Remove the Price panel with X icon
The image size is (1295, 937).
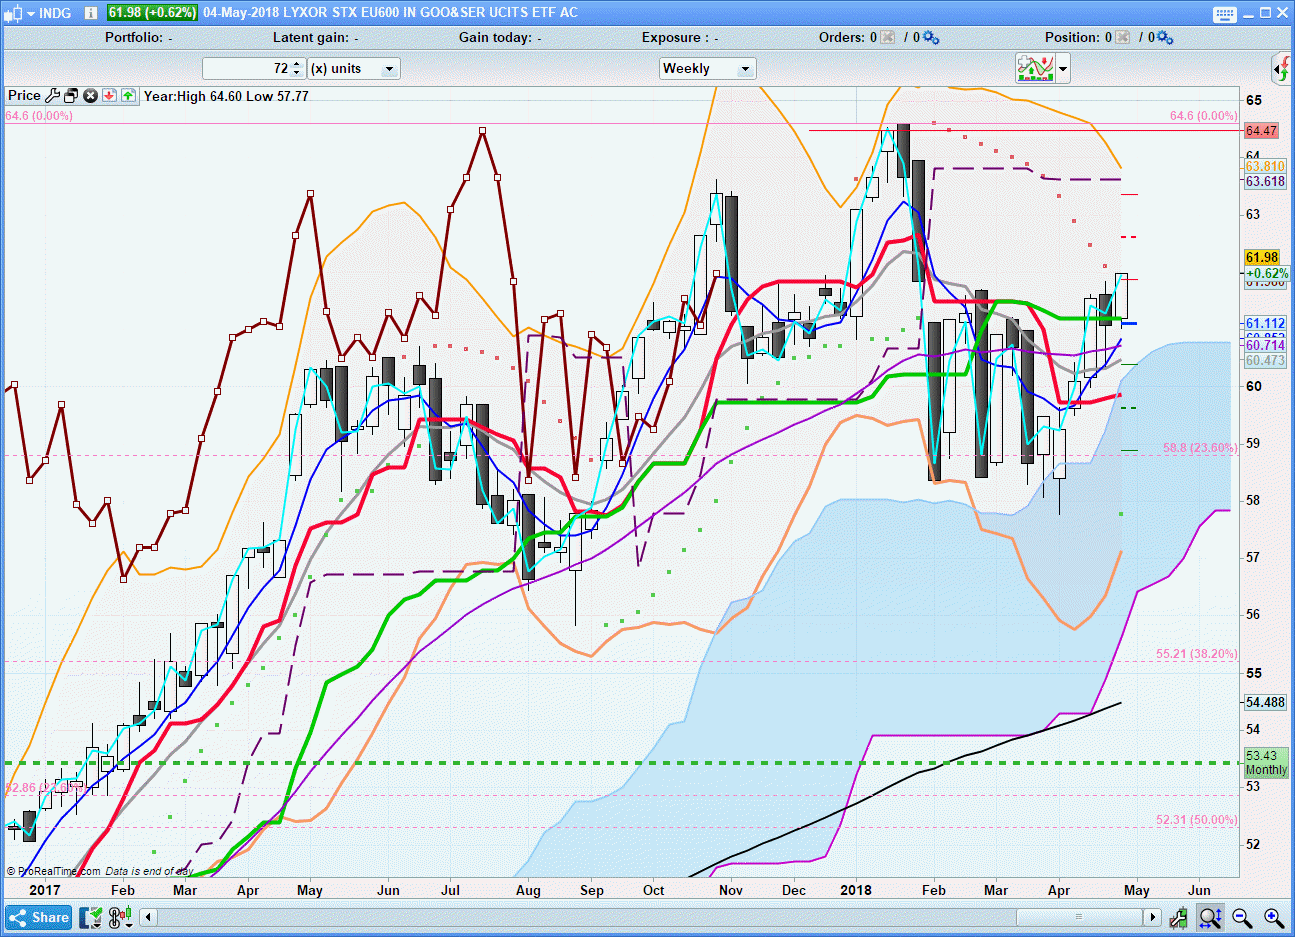pos(90,96)
